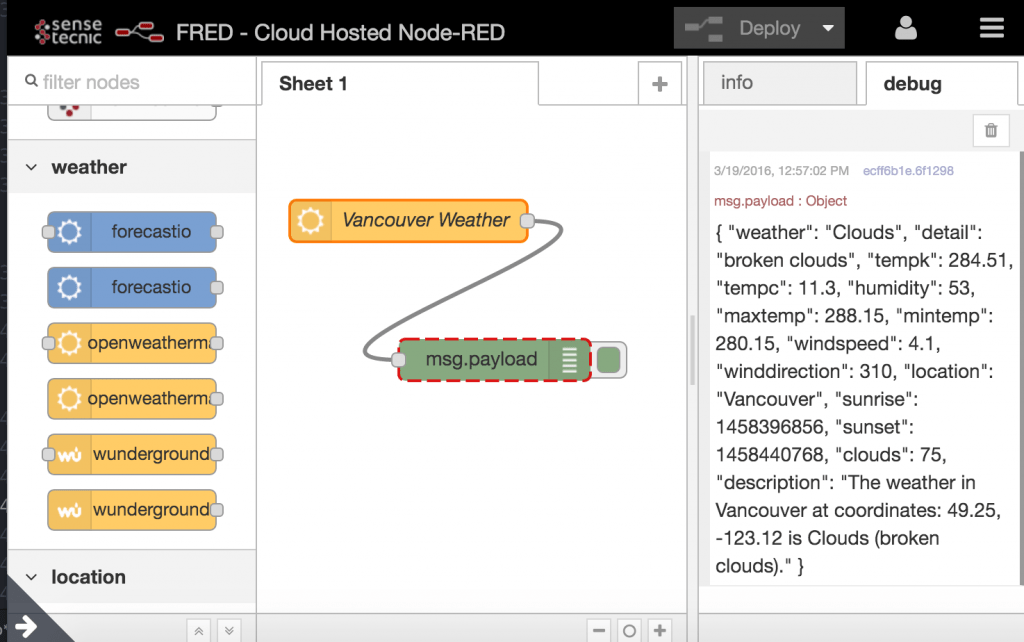Toggle the msg.payload debug node output button
1024x642 pixels.
pyautogui.click(x=609, y=360)
